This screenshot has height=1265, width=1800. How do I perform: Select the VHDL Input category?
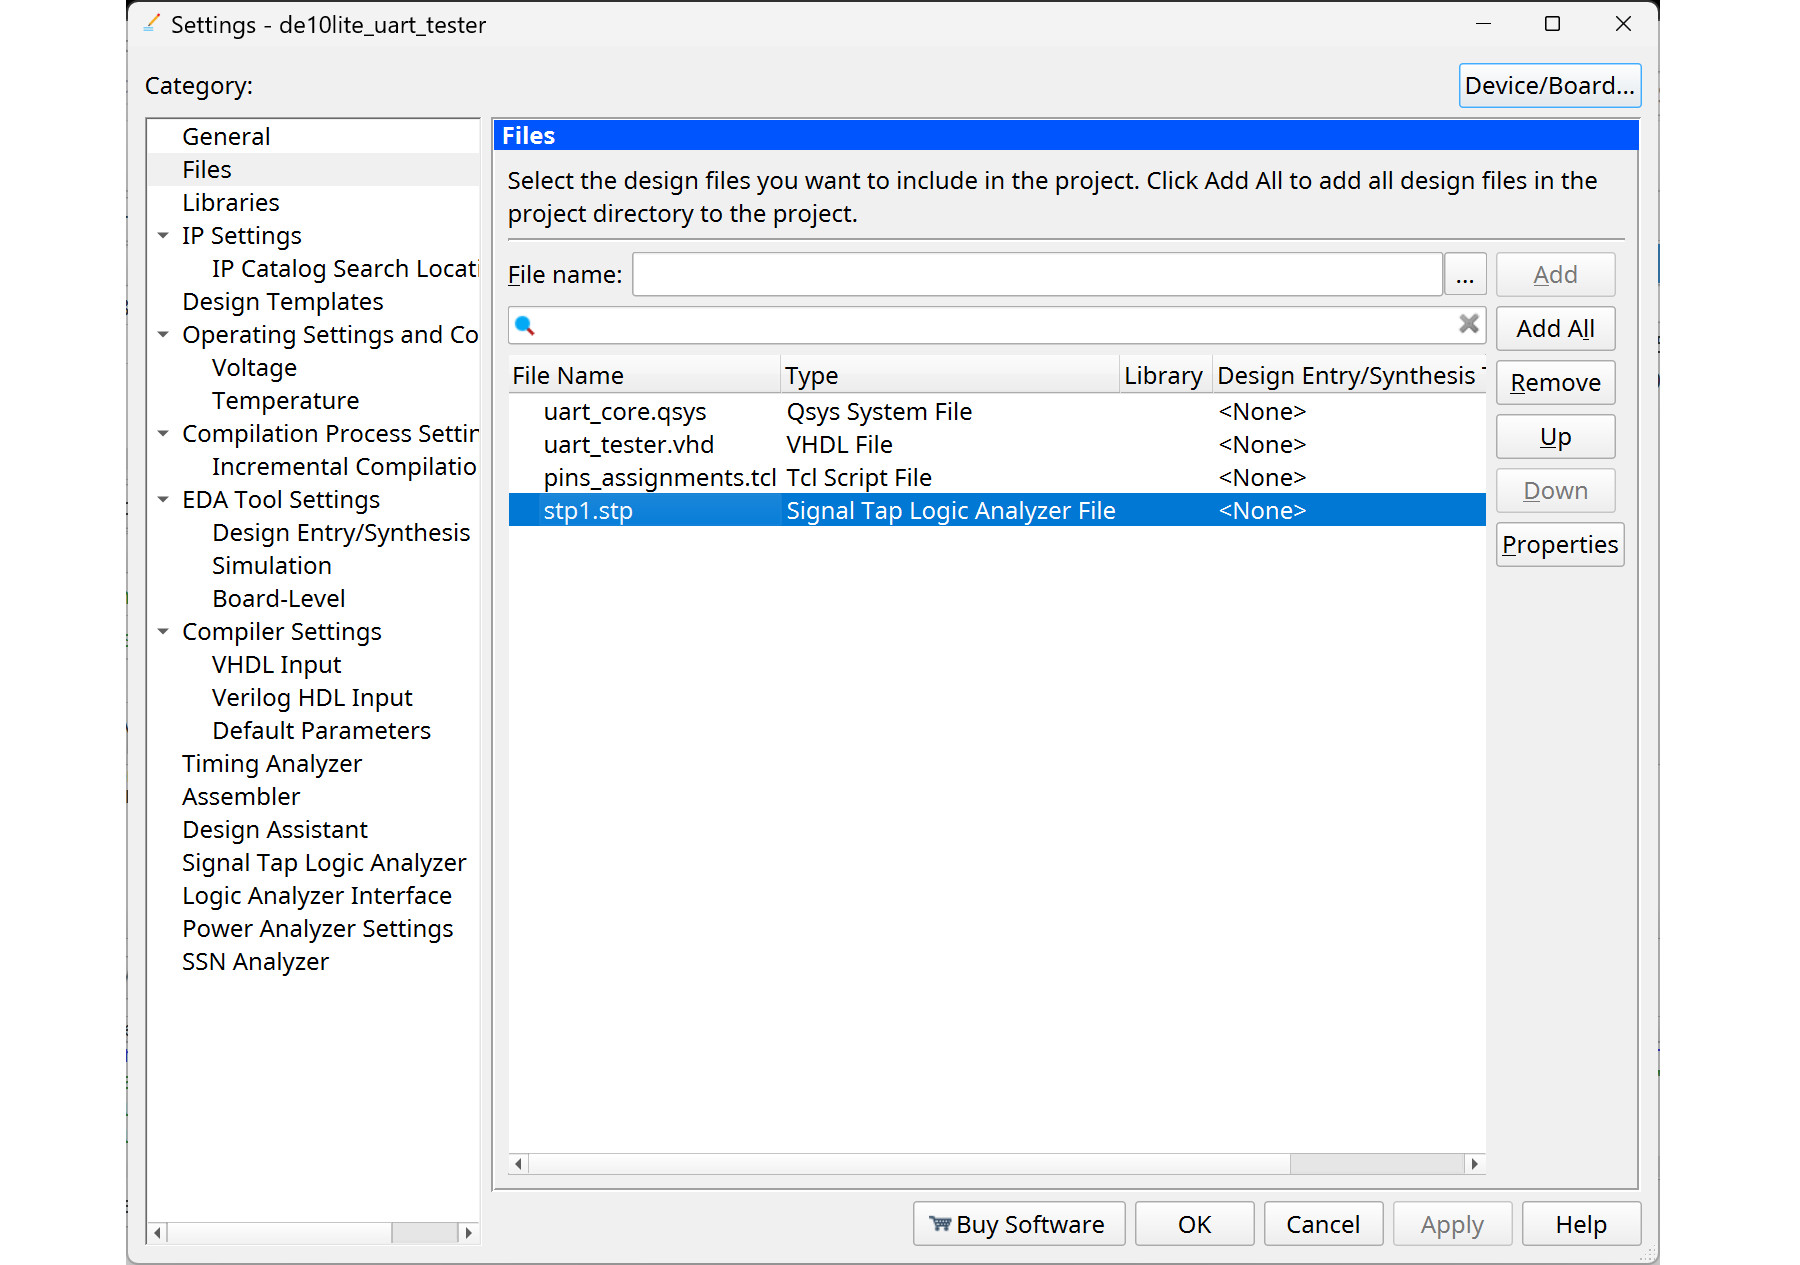point(276,665)
